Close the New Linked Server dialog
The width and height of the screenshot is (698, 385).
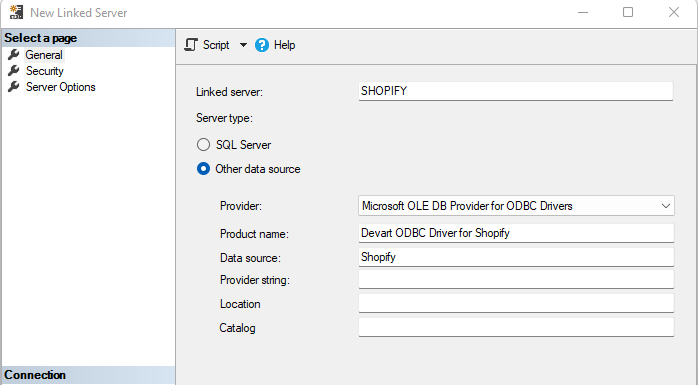pyautogui.click(x=674, y=12)
